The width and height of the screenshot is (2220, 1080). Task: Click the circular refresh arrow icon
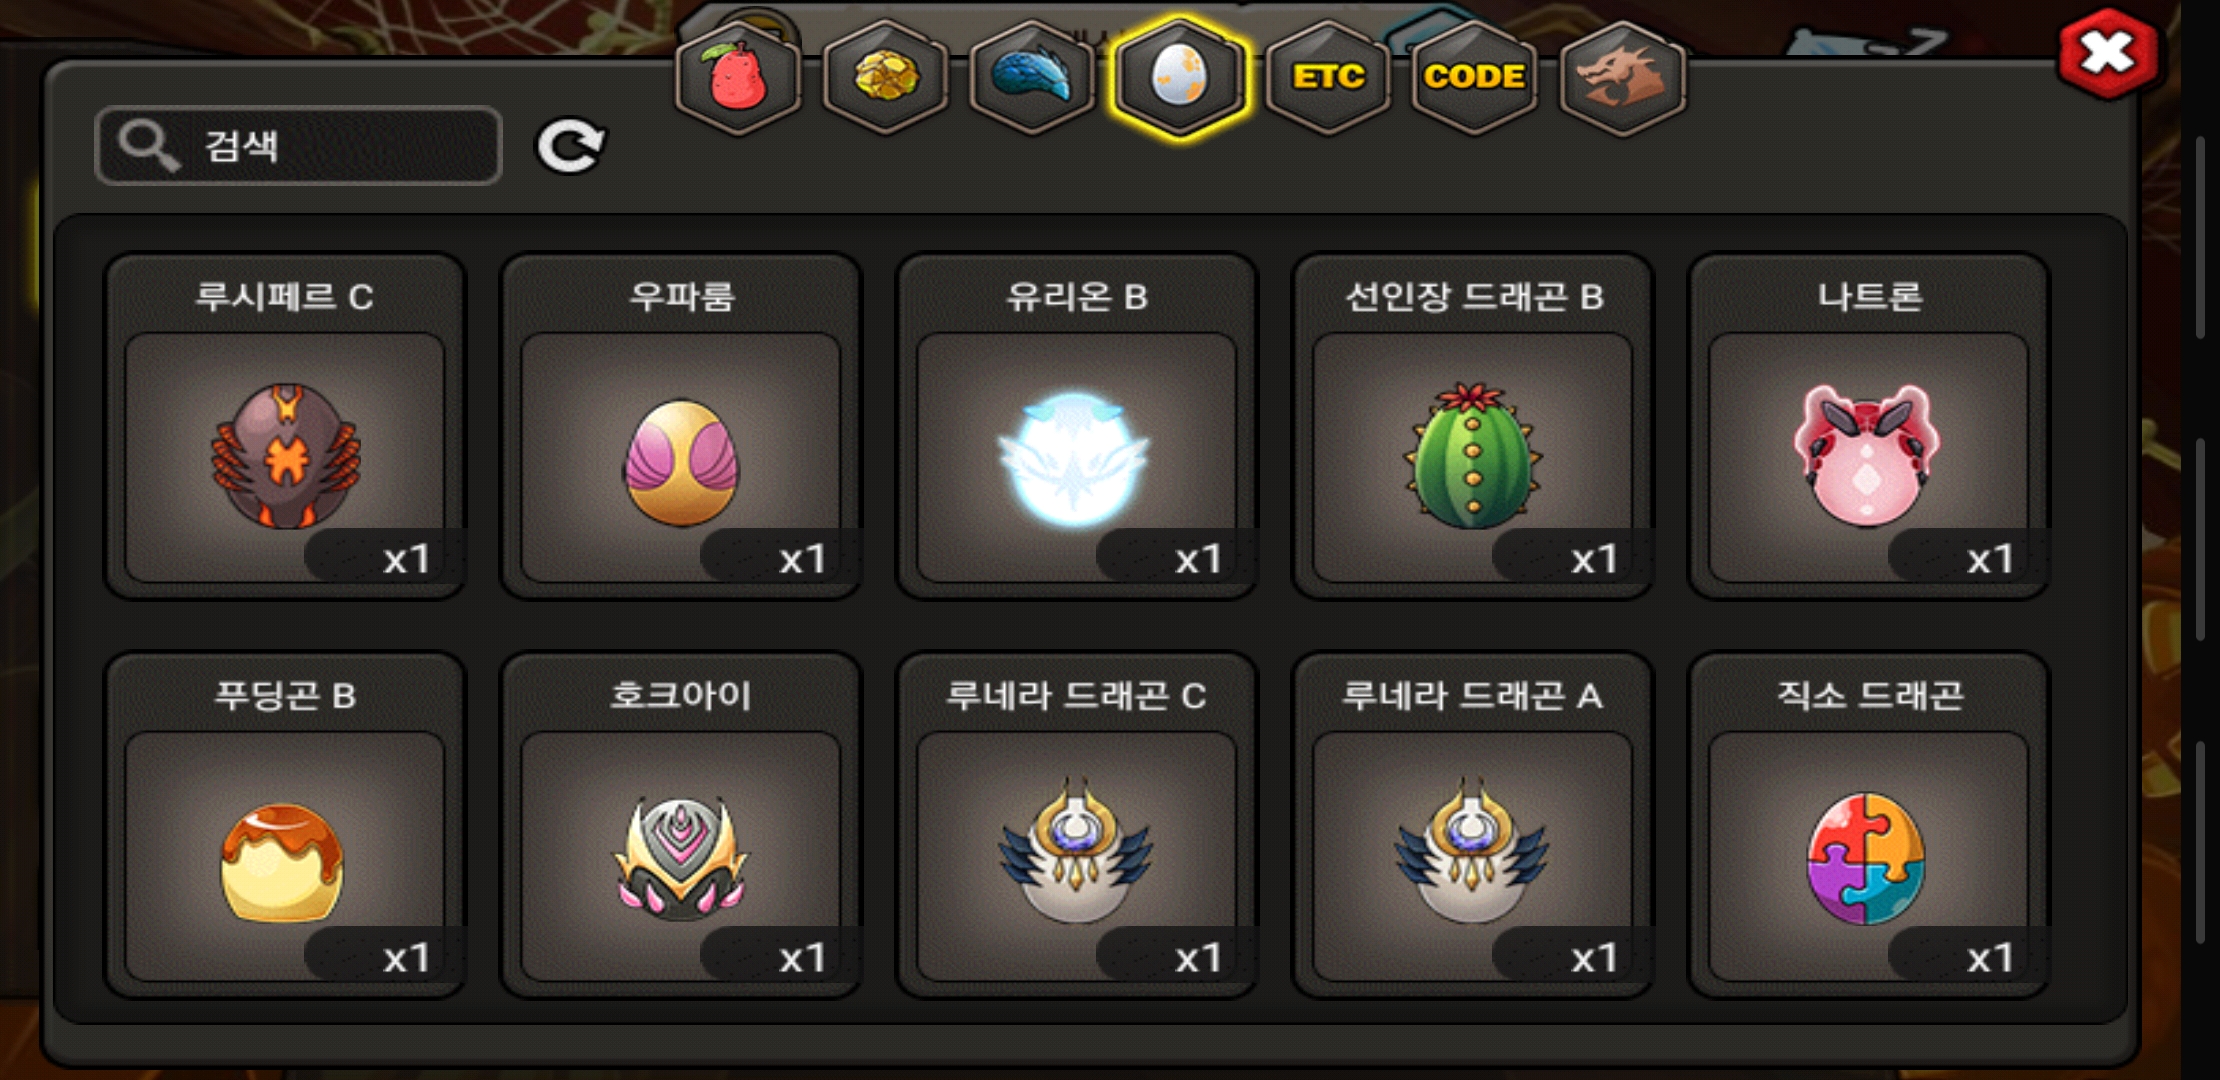click(570, 146)
